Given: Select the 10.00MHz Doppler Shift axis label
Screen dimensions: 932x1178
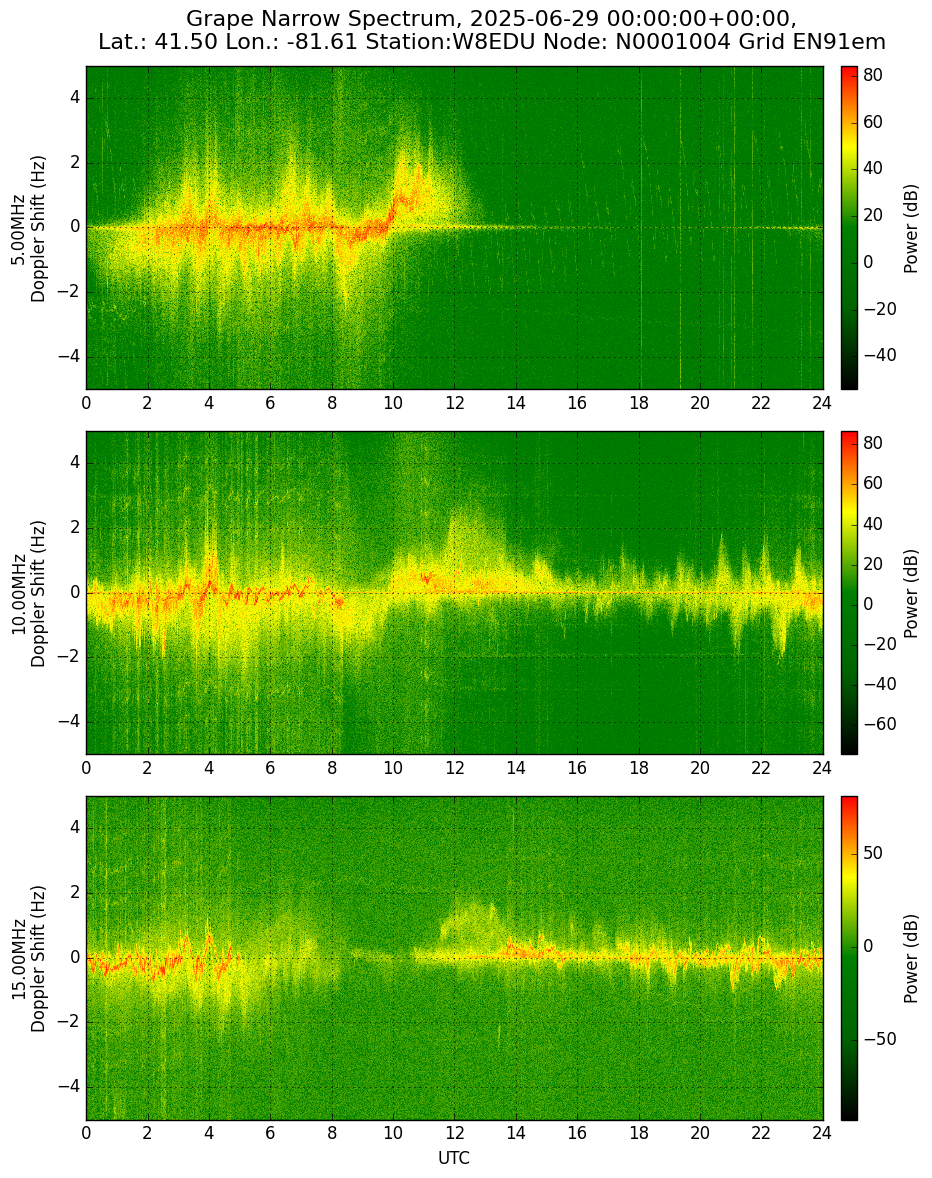Looking at the screenshot, I should click(x=27, y=594).
